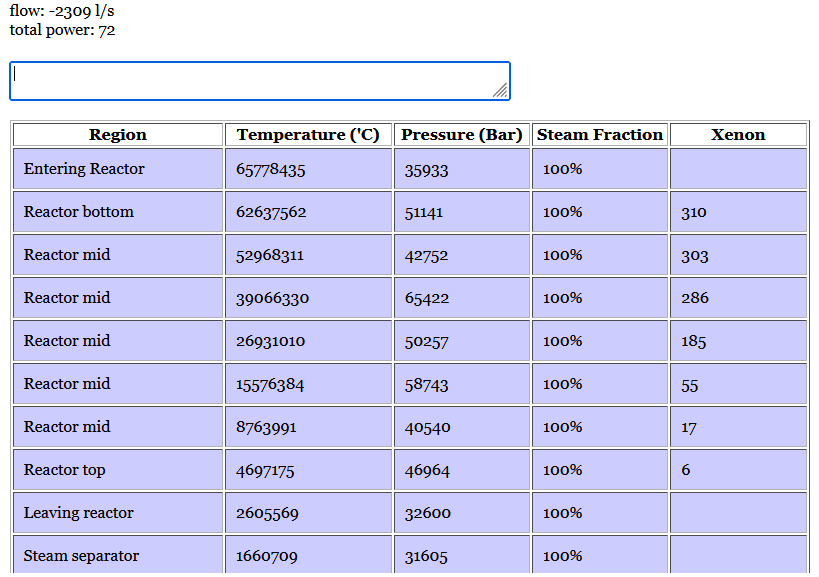819x577 pixels.
Task: Click inside the empty text area
Action: (260, 81)
